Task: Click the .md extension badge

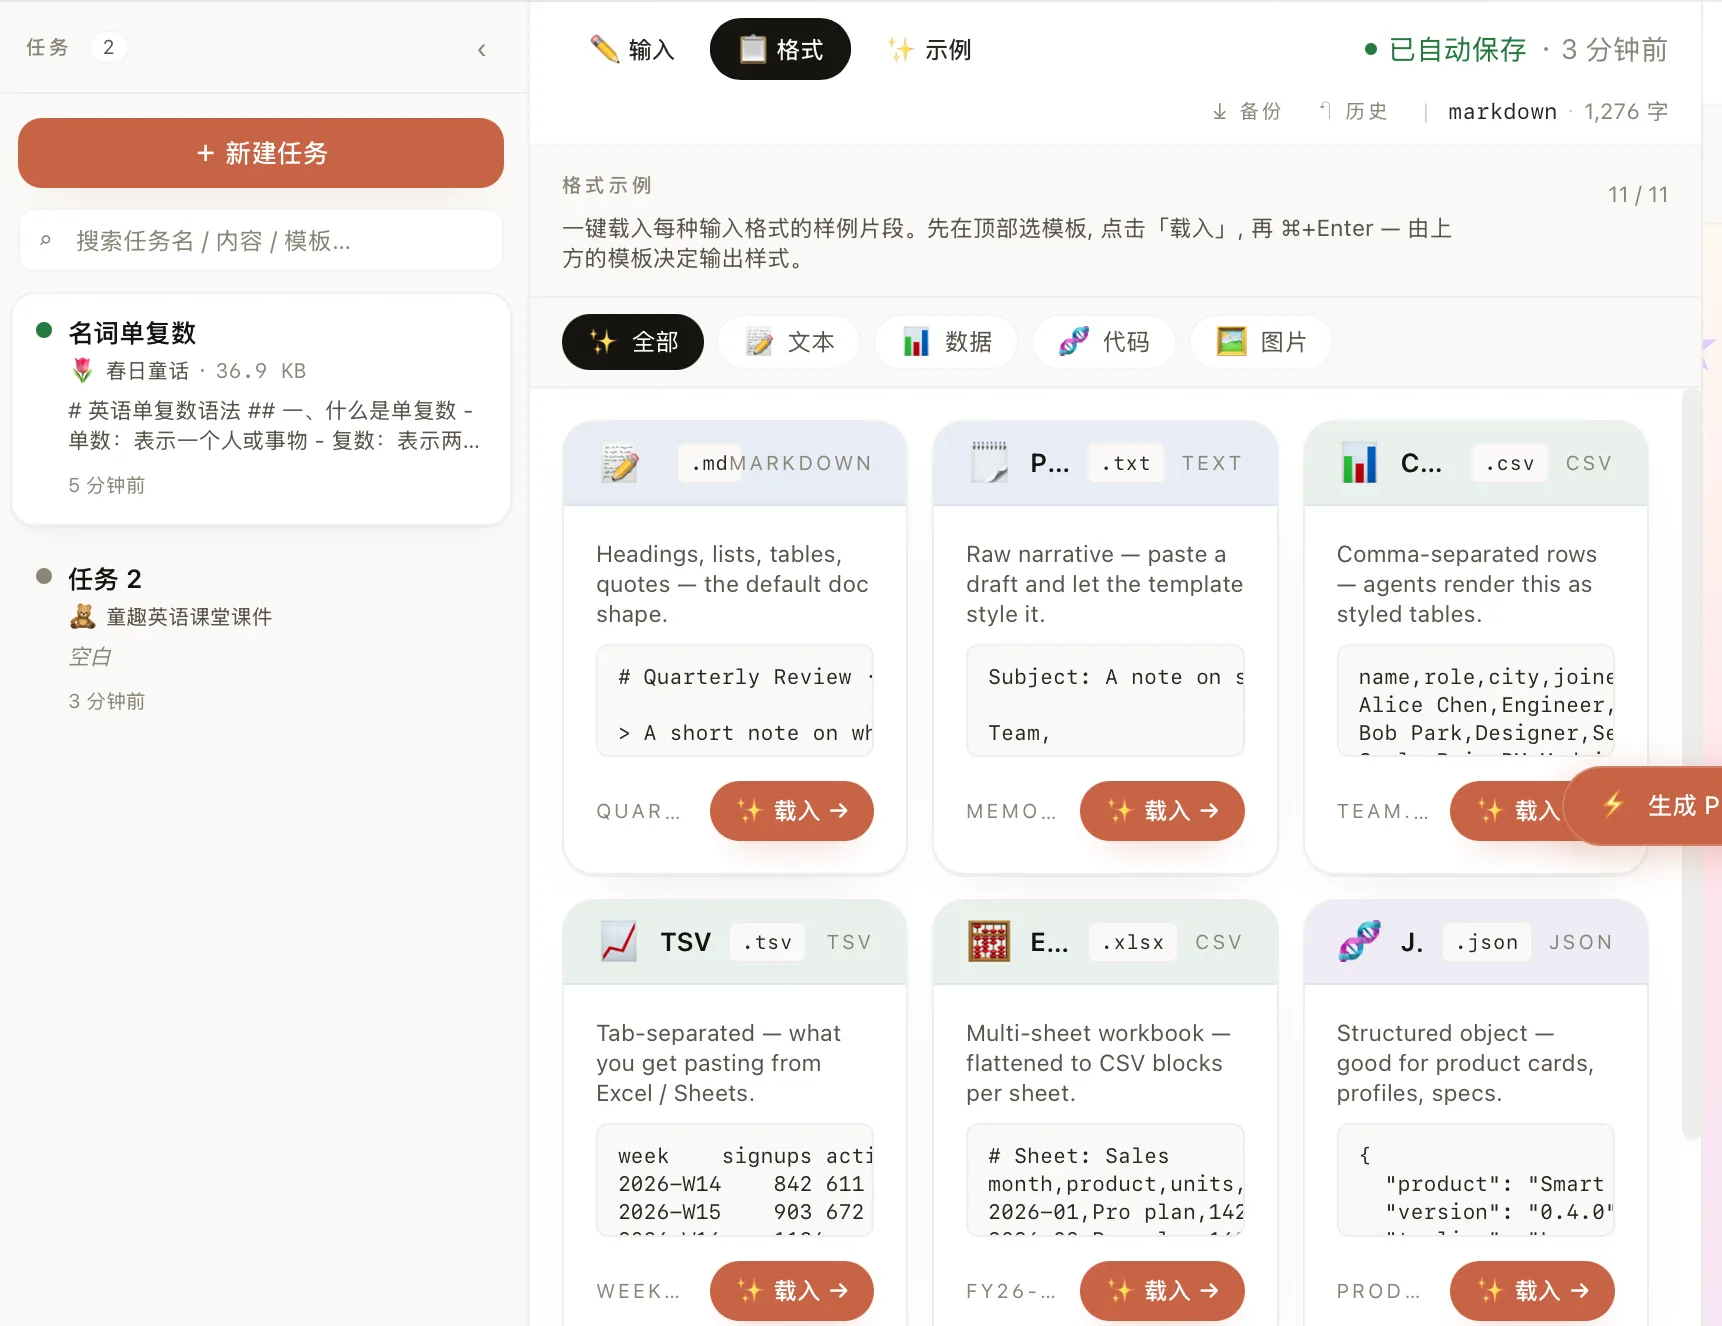Action: pyautogui.click(x=710, y=463)
